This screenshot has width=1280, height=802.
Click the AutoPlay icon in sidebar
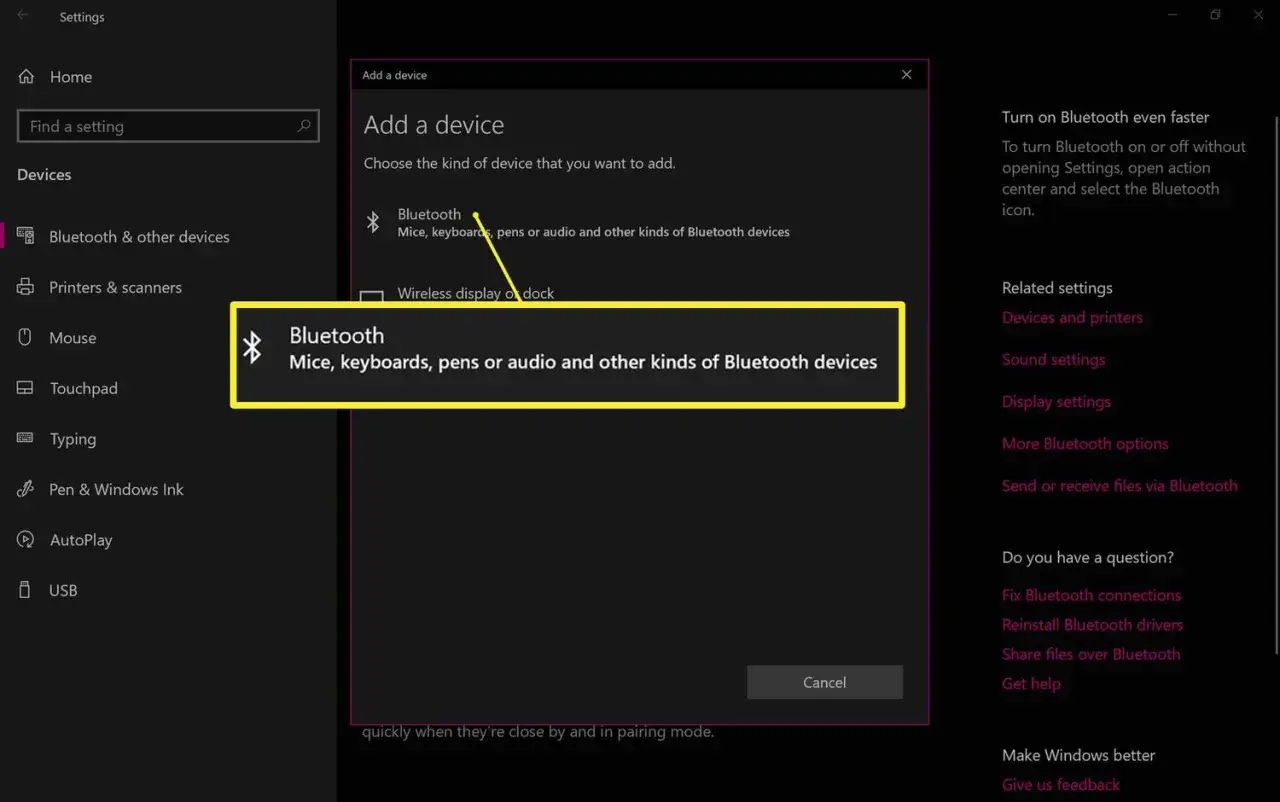[x=26, y=539]
